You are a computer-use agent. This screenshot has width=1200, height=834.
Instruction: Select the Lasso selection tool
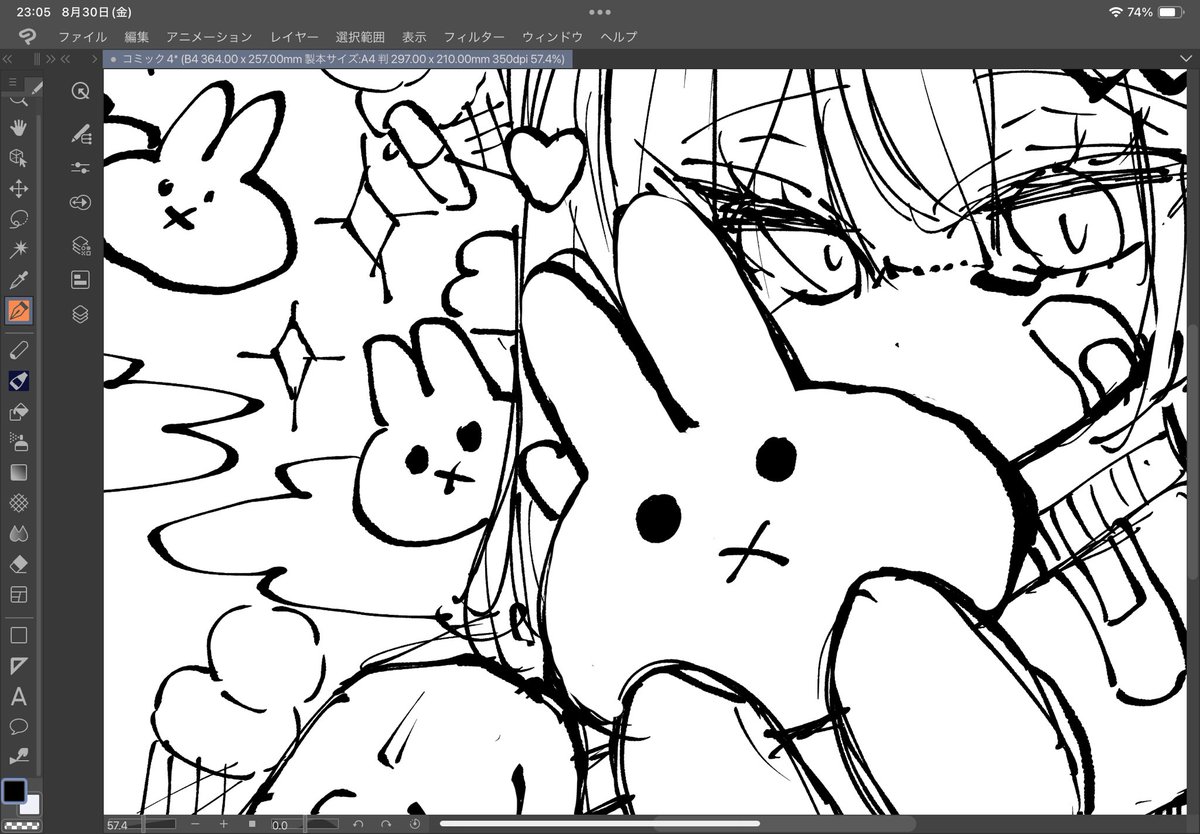(18, 219)
